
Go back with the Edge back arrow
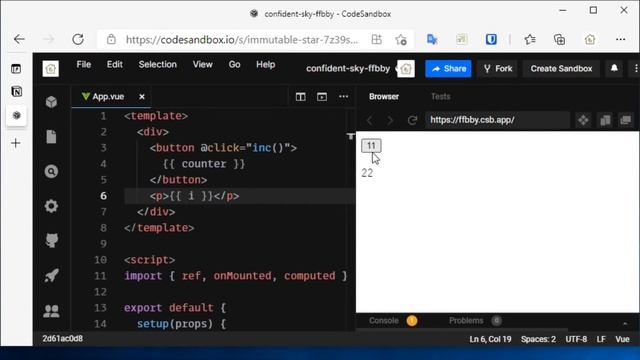click(x=19, y=39)
